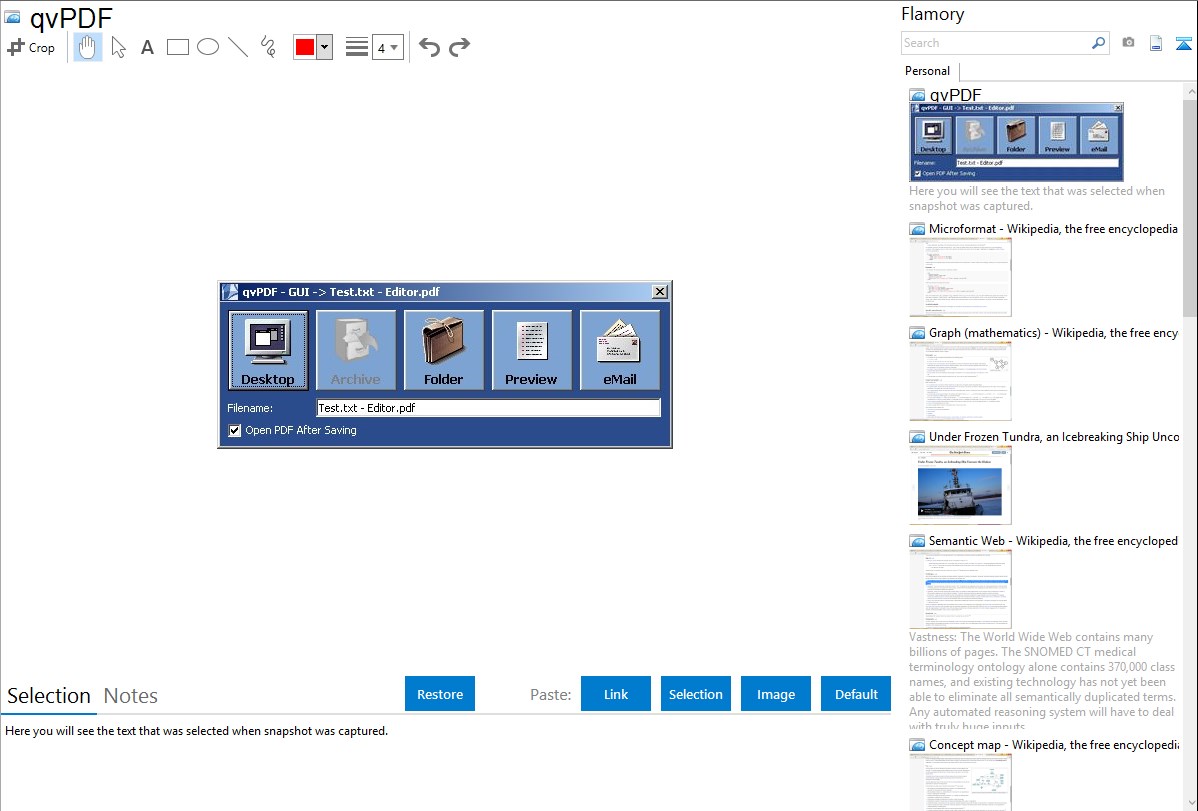Paste as Link button
The image size is (1198, 811).
pos(616,694)
